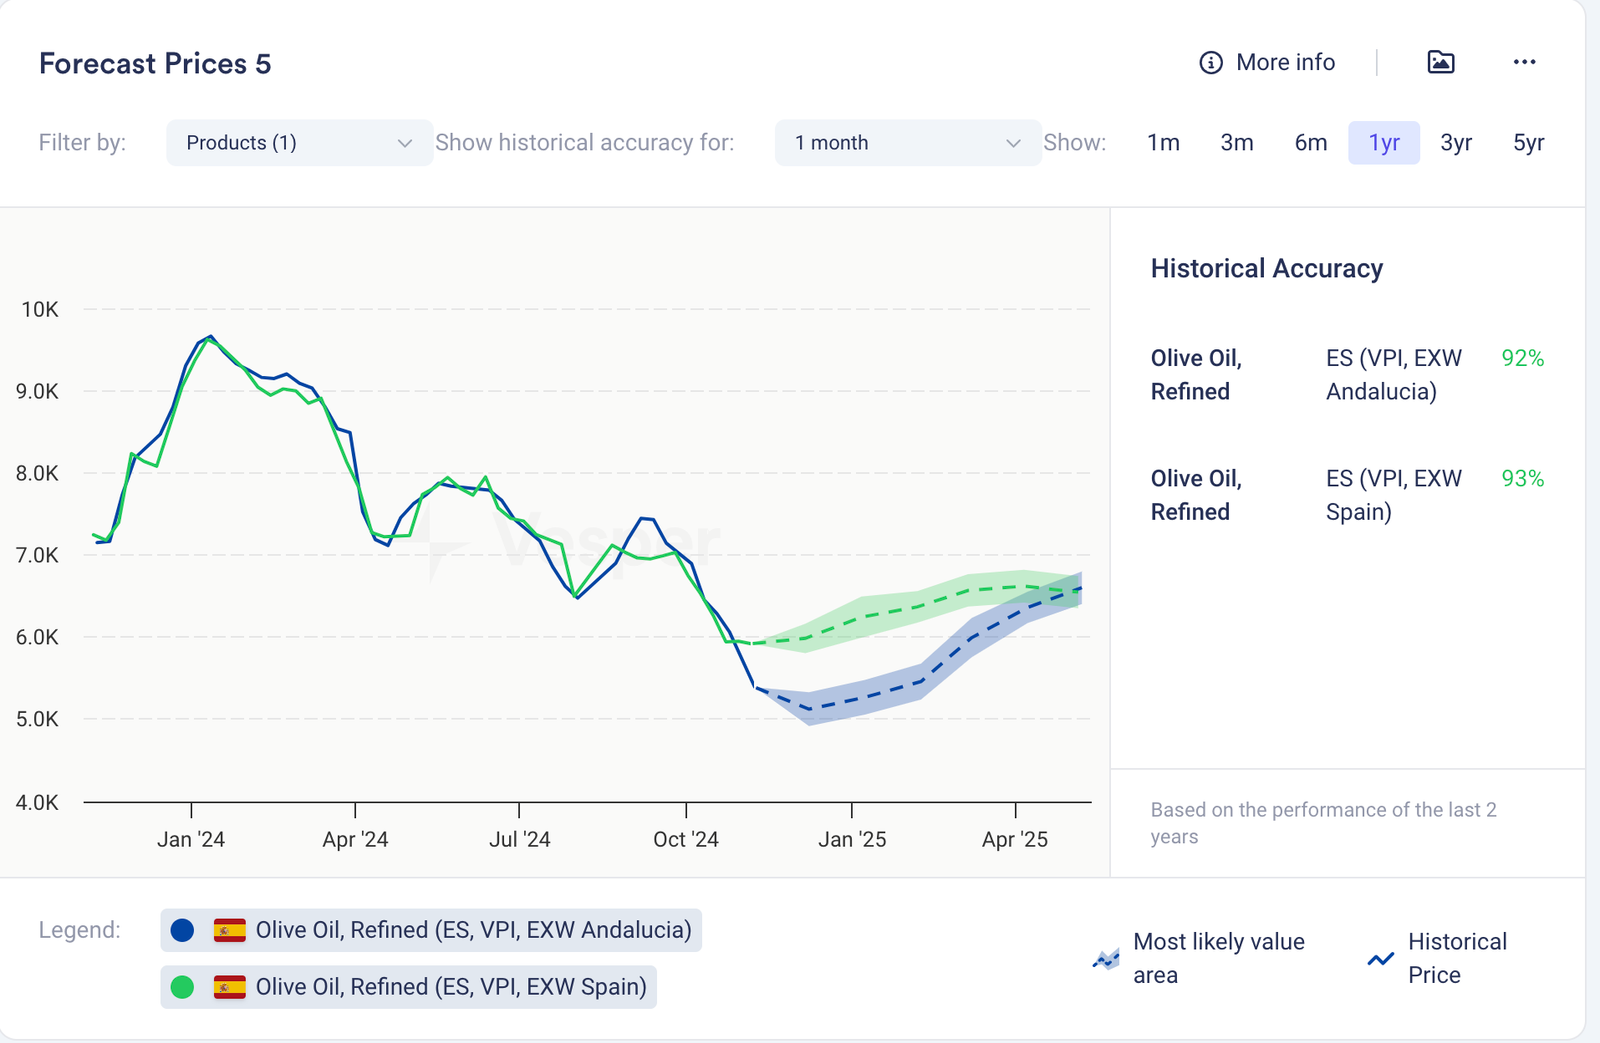Click the Spain flag beside EXW Andalucia
This screenshot has height=1043, width=1600.
click(x=230, y=931)
